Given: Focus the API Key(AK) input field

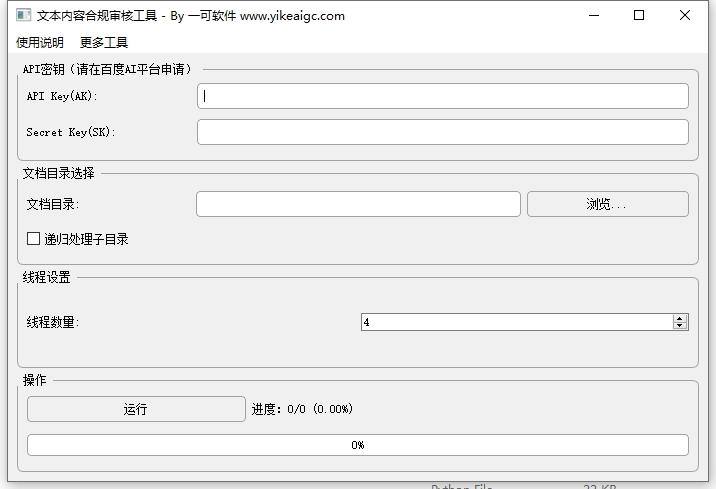Looking at the screenshot, I should [442, 96].
